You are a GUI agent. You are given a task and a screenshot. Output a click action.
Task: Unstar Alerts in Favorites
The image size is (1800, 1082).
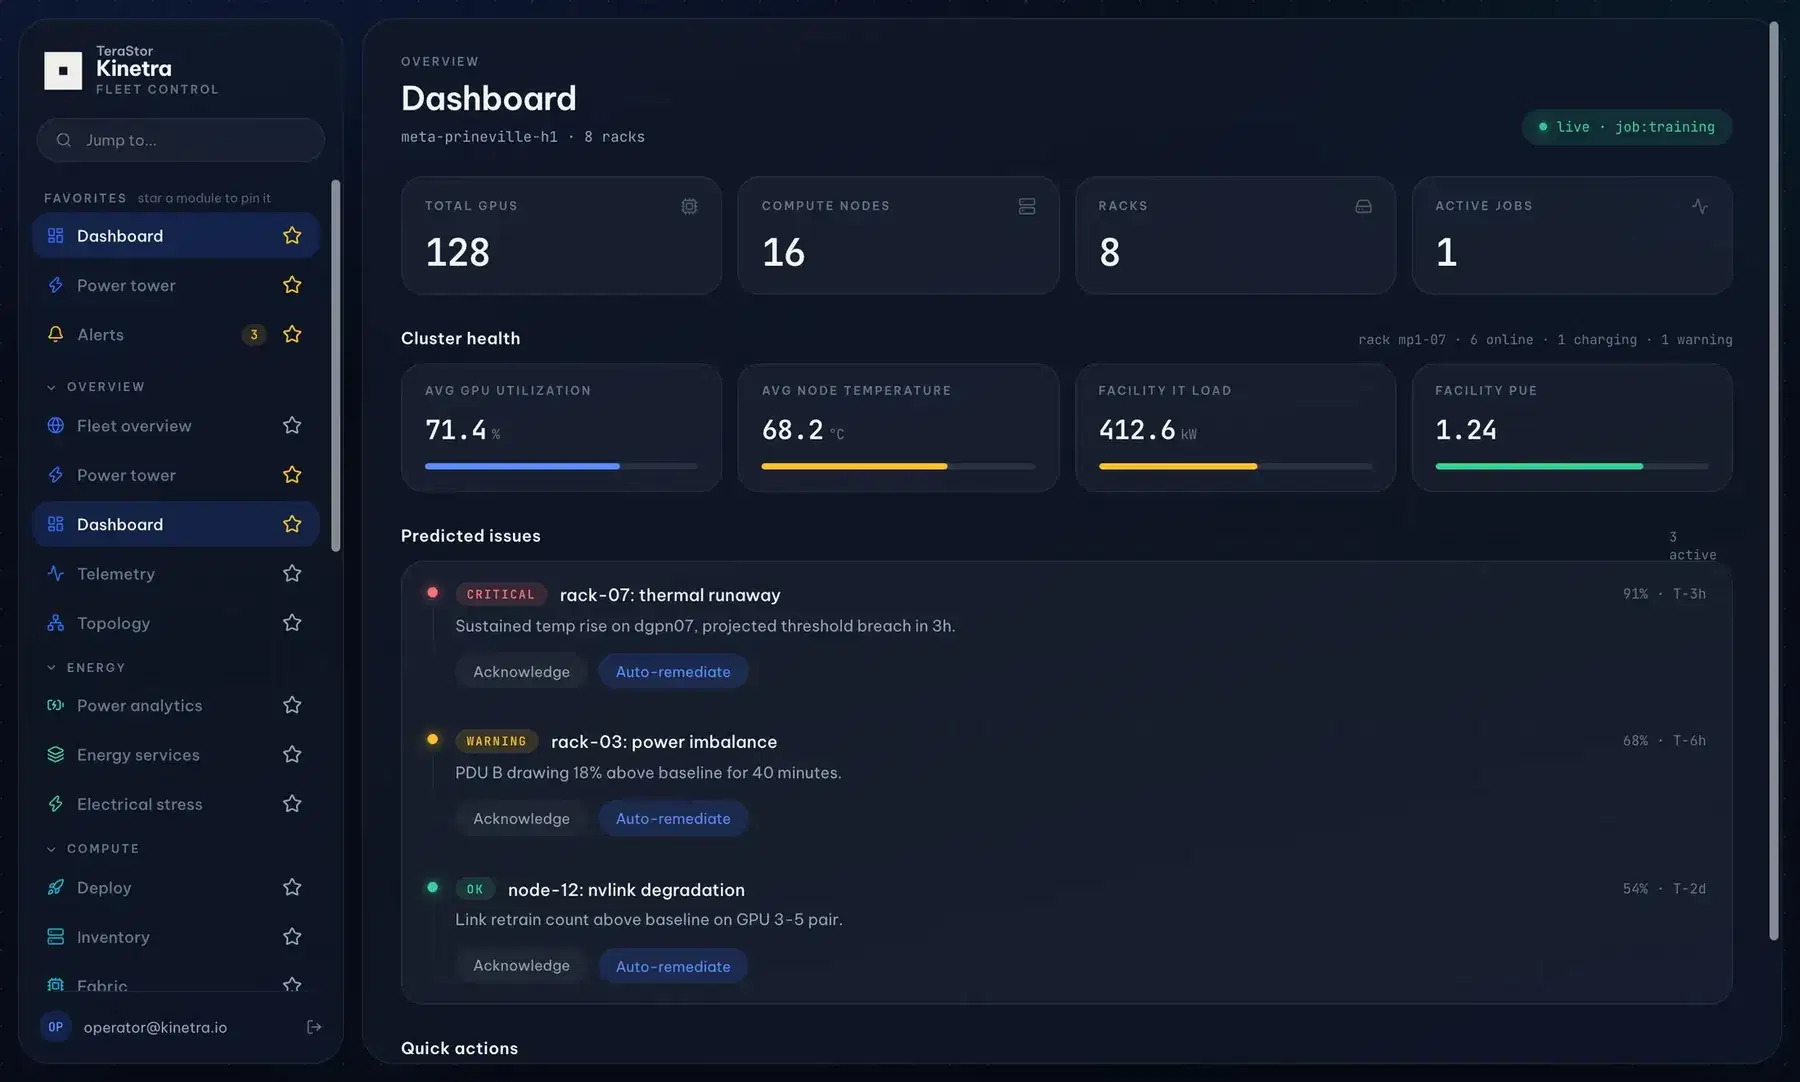pyautogui.click(x=292, y=334)
